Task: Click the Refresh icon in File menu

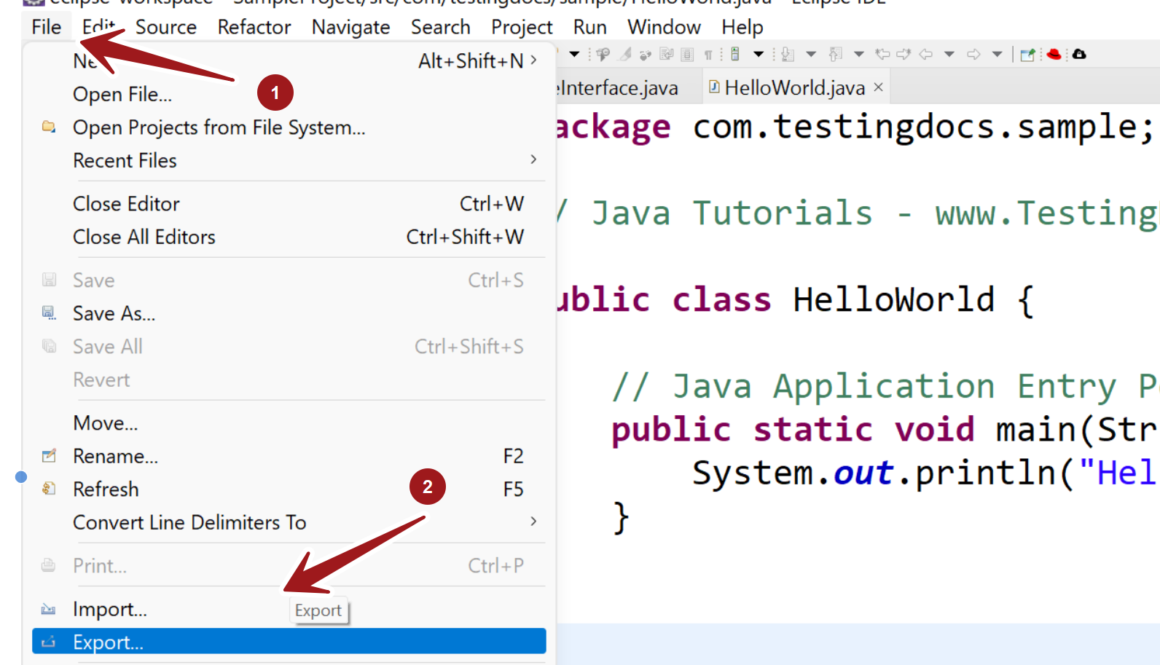Action: [x=49, y=489]
